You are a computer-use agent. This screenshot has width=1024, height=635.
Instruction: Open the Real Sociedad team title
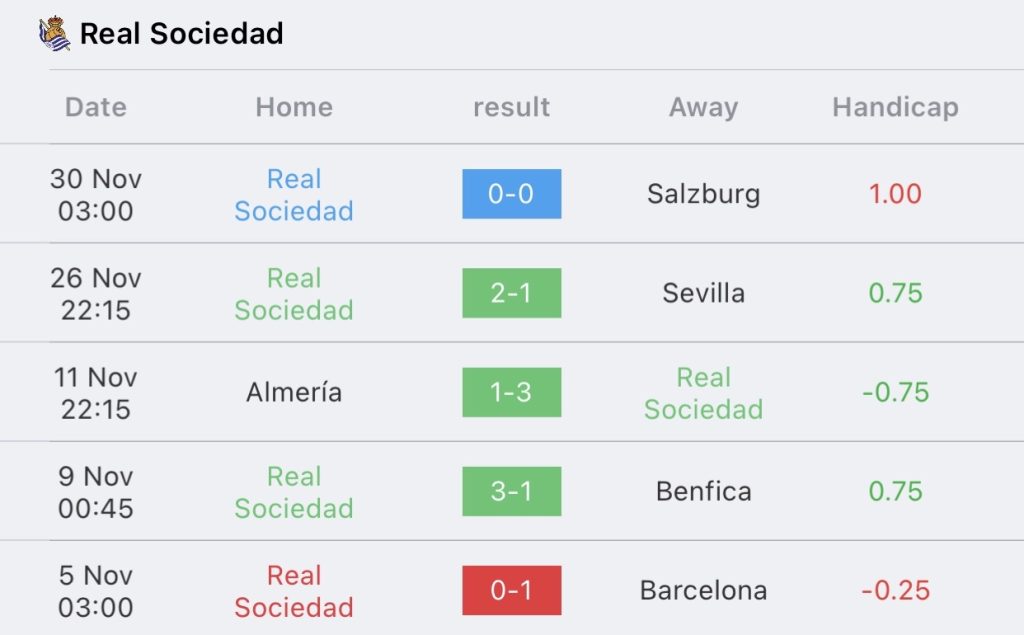point(182,33)
